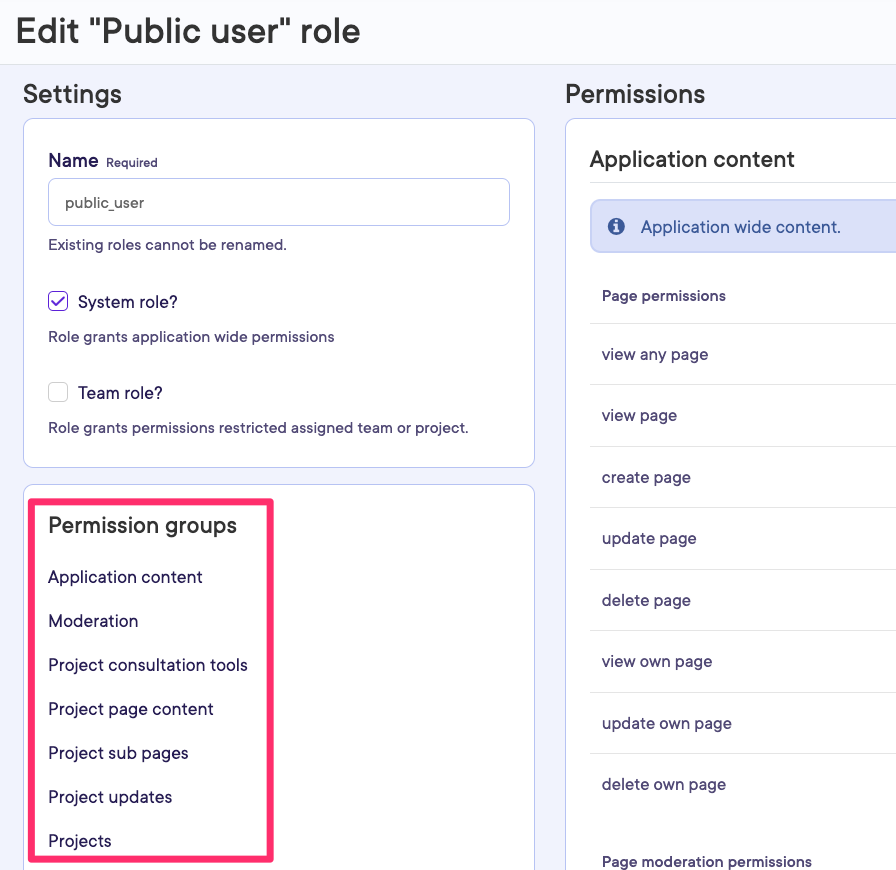The width and height of the screenshot is (896, 870).
Task: Select Project consultation tools group
Action: [x=148, y=665]
